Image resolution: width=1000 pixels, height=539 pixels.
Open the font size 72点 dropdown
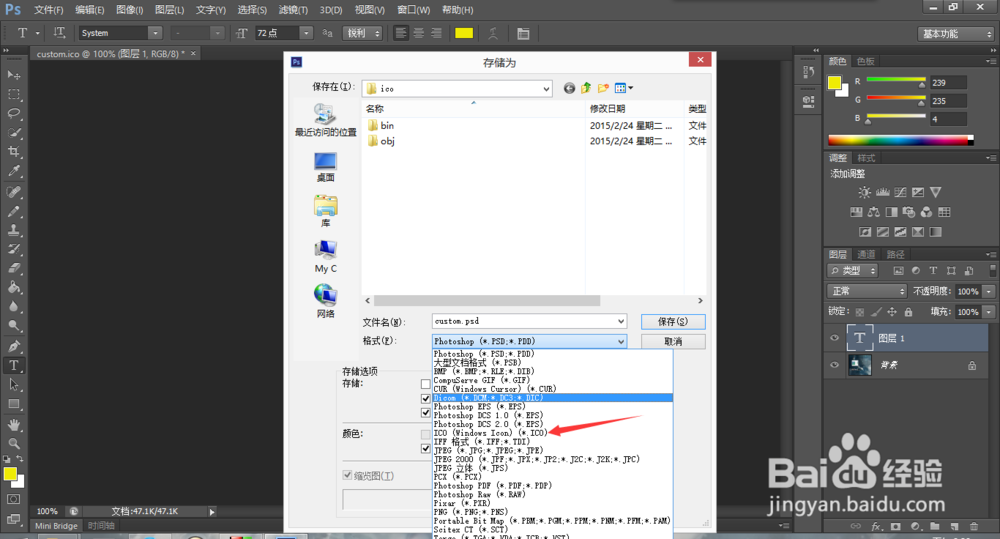click(306, 33)
